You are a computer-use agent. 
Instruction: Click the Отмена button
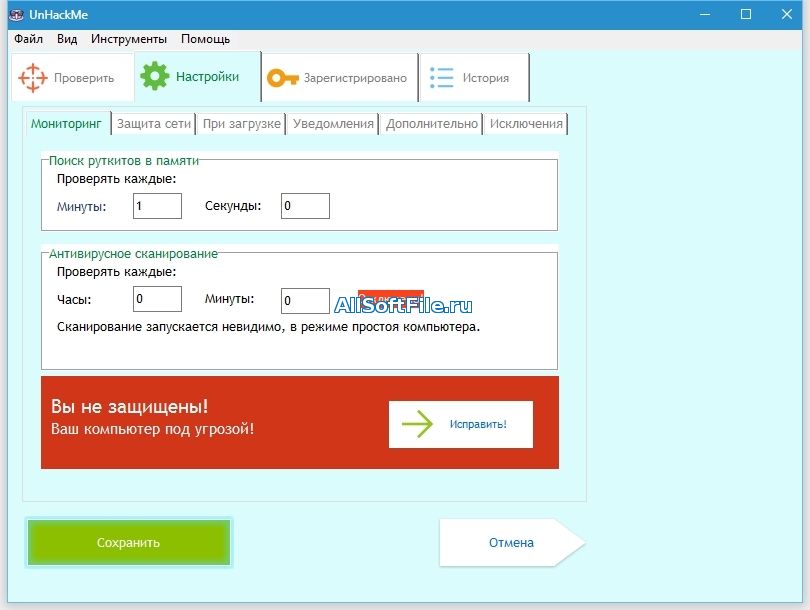pyautogui.click(x=511, y=542)
